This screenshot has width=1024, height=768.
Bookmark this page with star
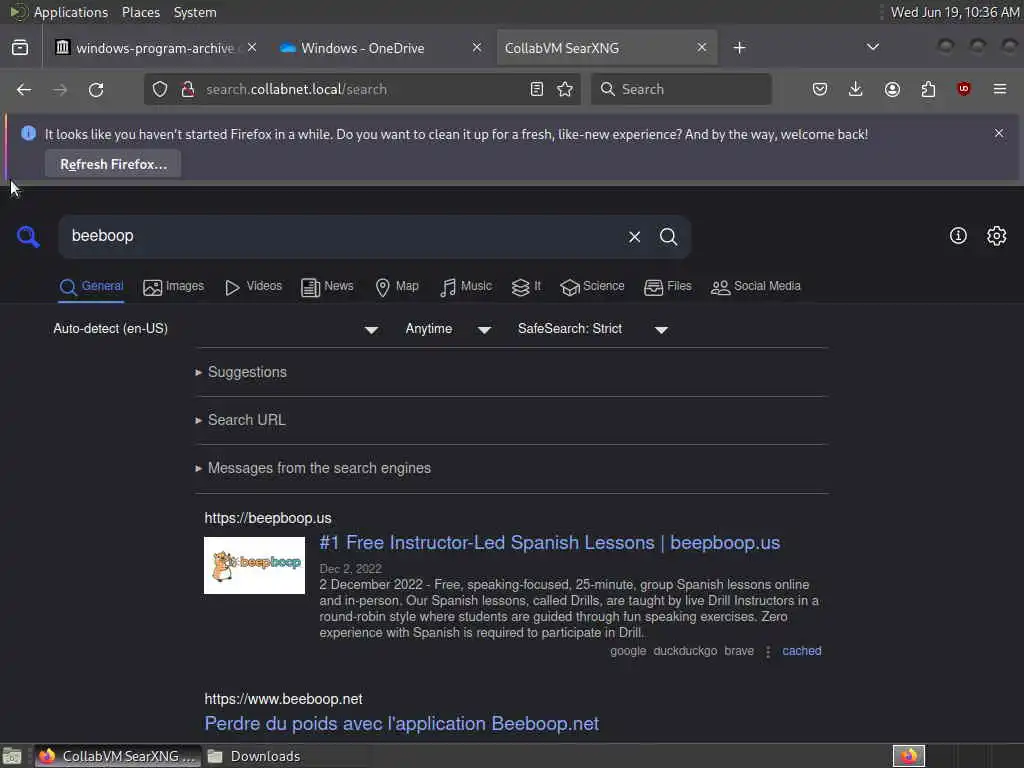coord(566,89)
